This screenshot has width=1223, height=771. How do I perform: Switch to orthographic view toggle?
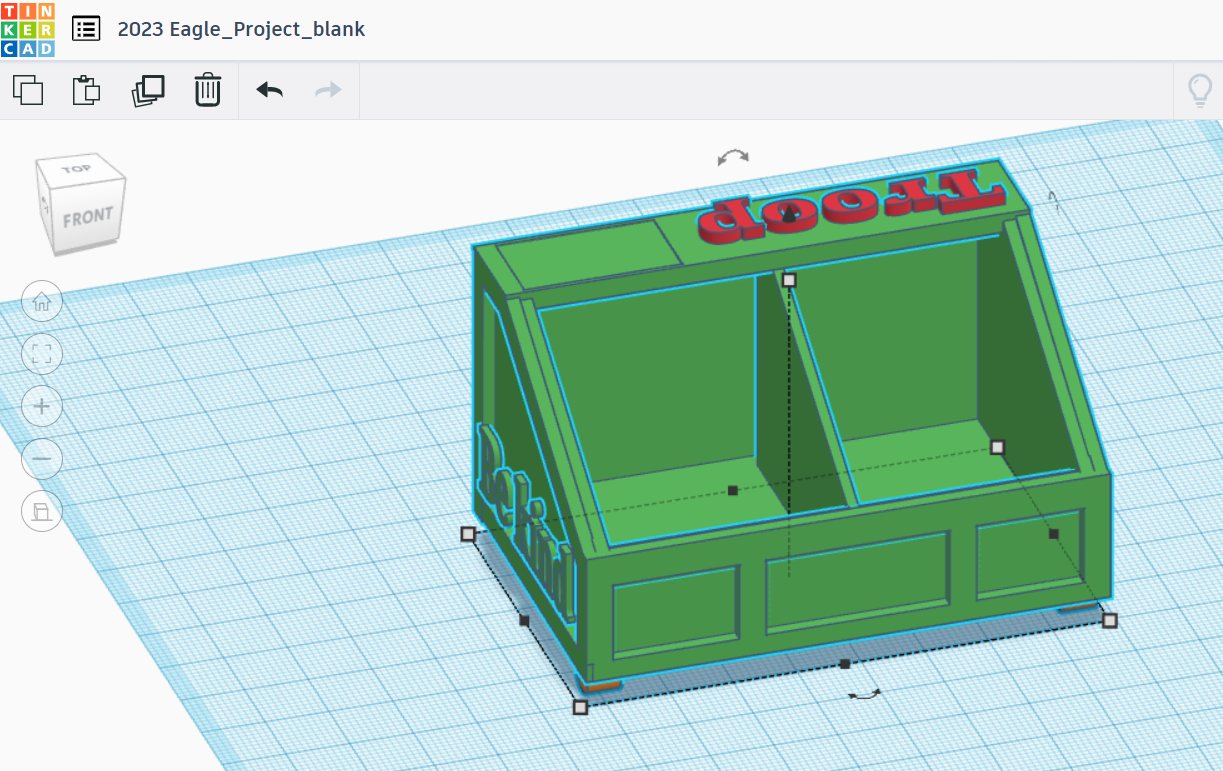tap(42, 511)
